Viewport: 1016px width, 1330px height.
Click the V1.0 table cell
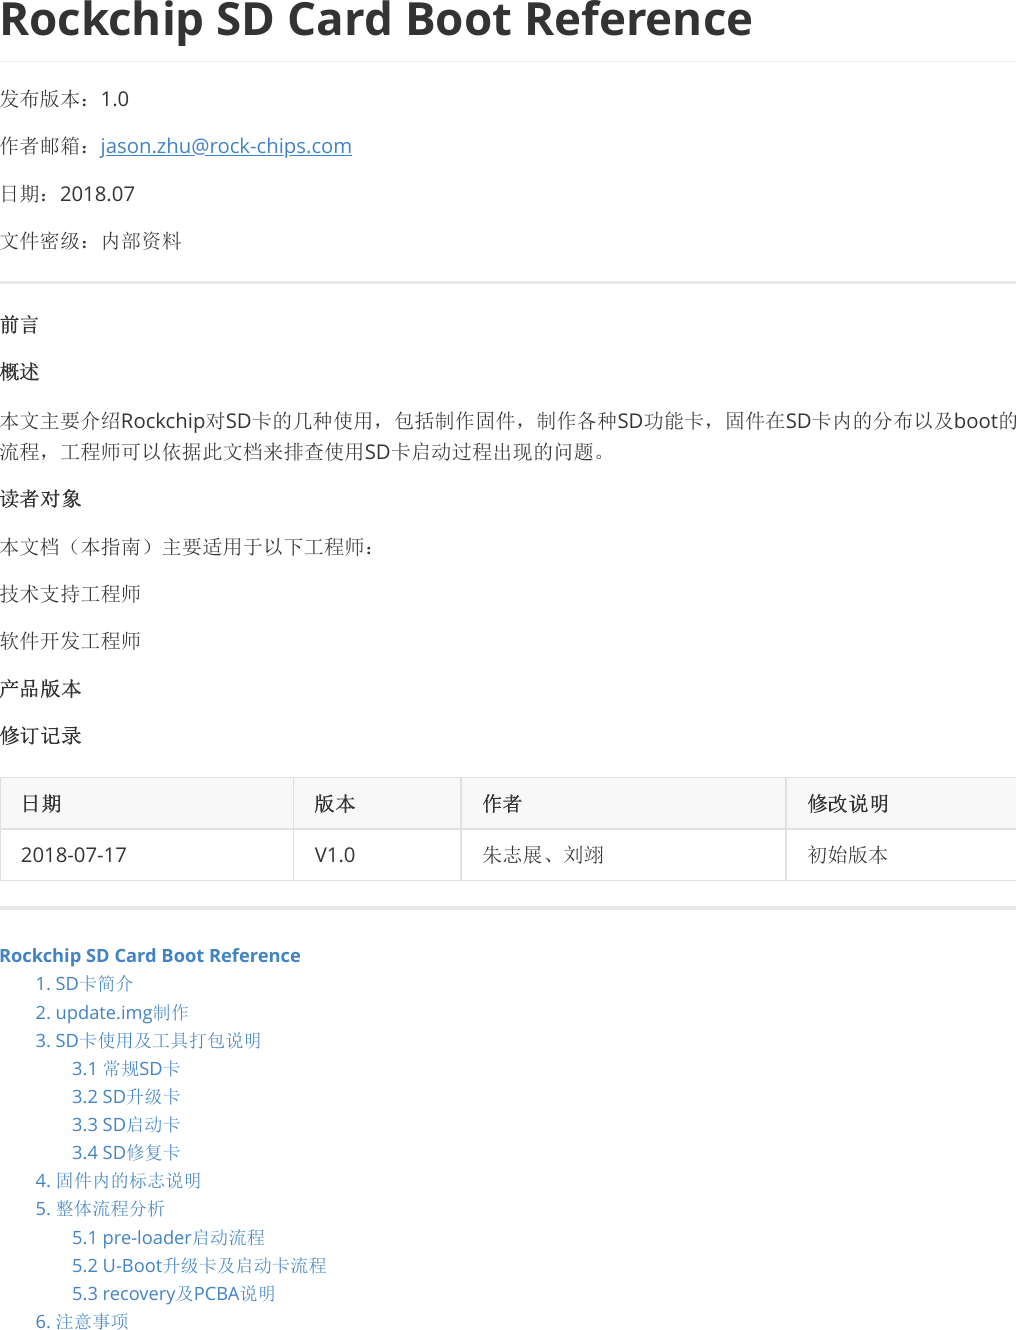(377, 855)
